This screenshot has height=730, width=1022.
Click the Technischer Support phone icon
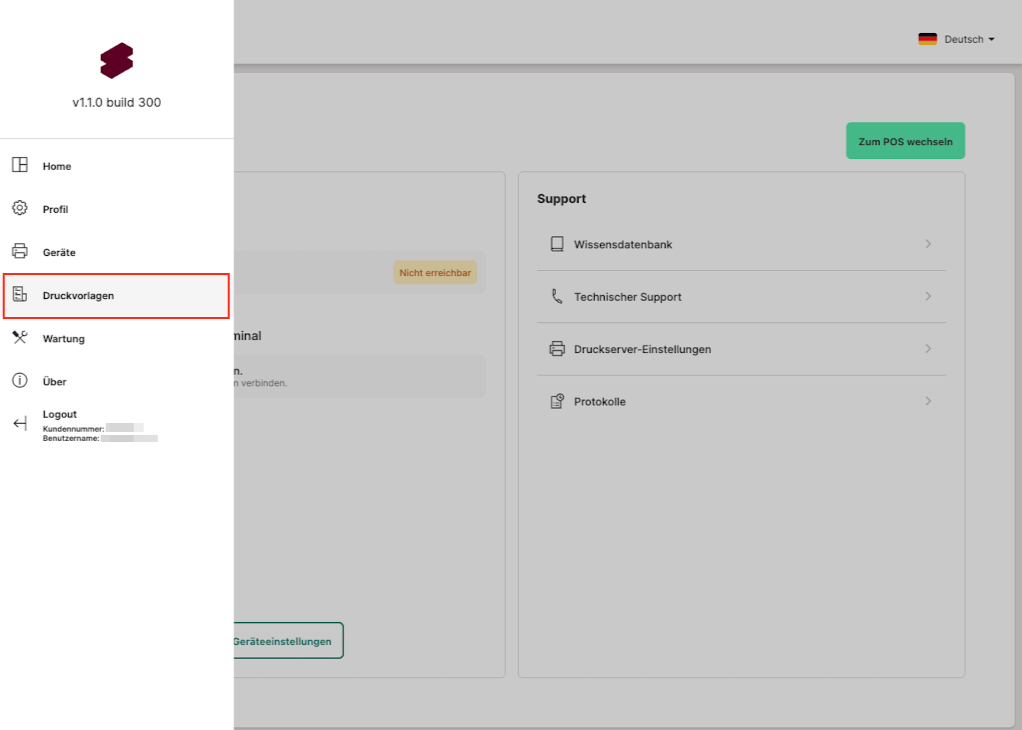[x=557, y=297]
